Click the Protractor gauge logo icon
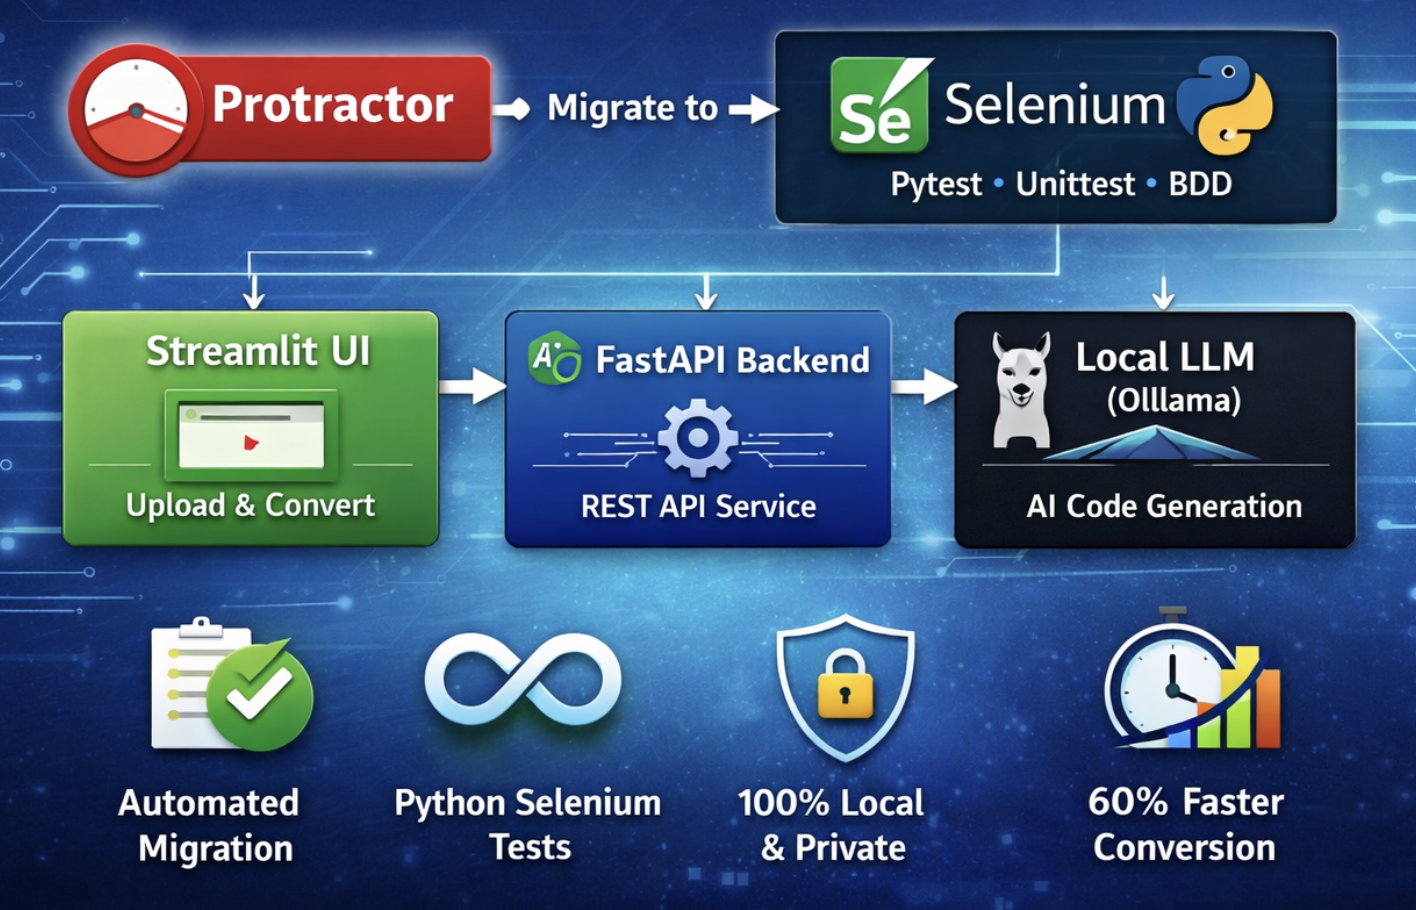 tap(136, 110)
